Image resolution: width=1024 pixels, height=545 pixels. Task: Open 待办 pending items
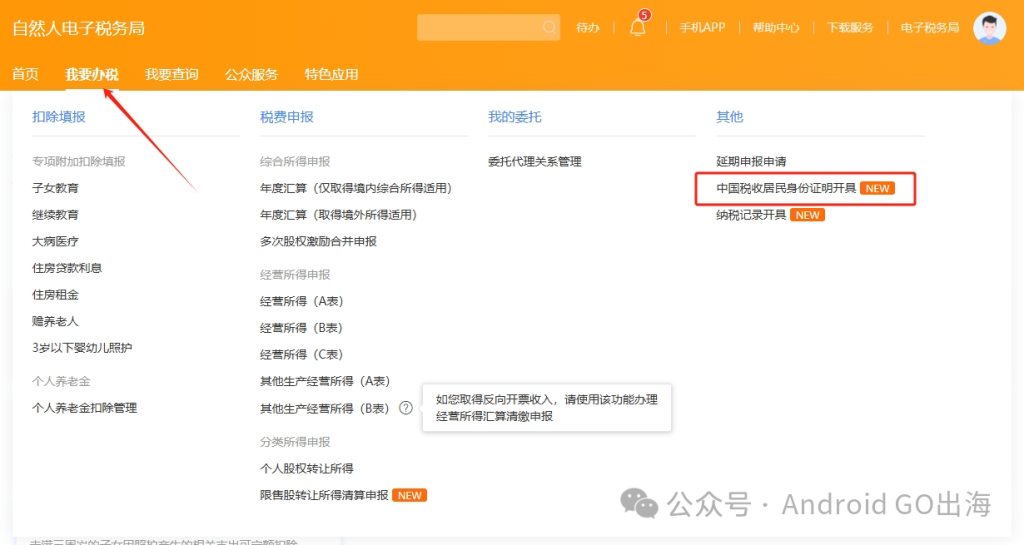[588, 27]
